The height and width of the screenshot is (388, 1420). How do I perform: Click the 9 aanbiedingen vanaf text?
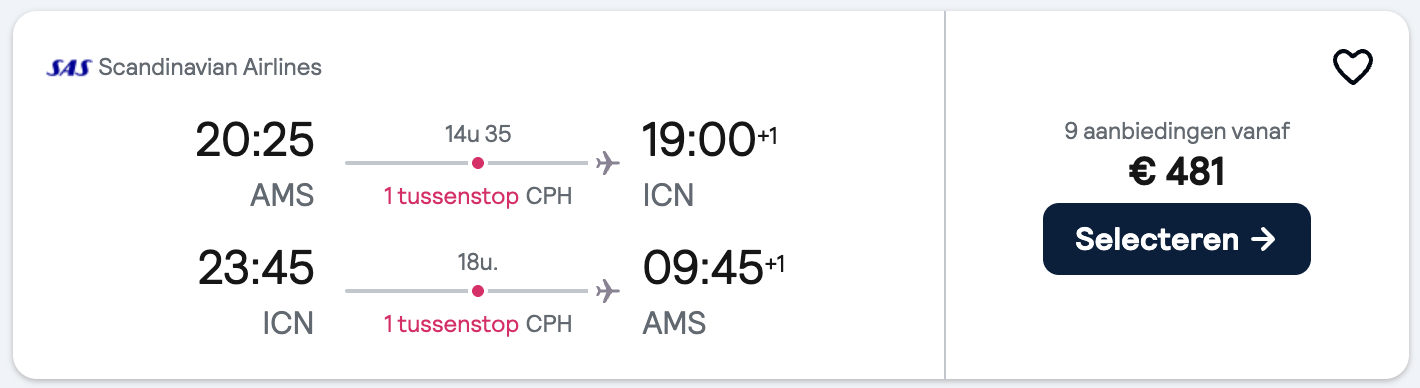[1176, 130]
